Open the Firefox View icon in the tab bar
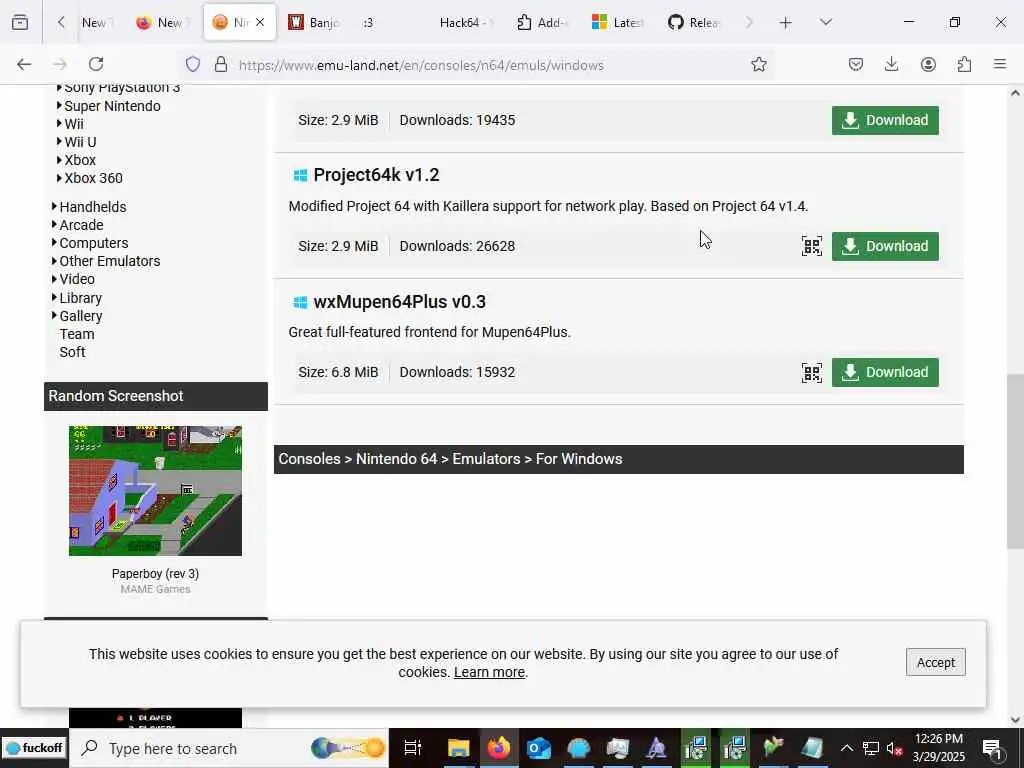 pyautogui.click(x=20, y=23)
